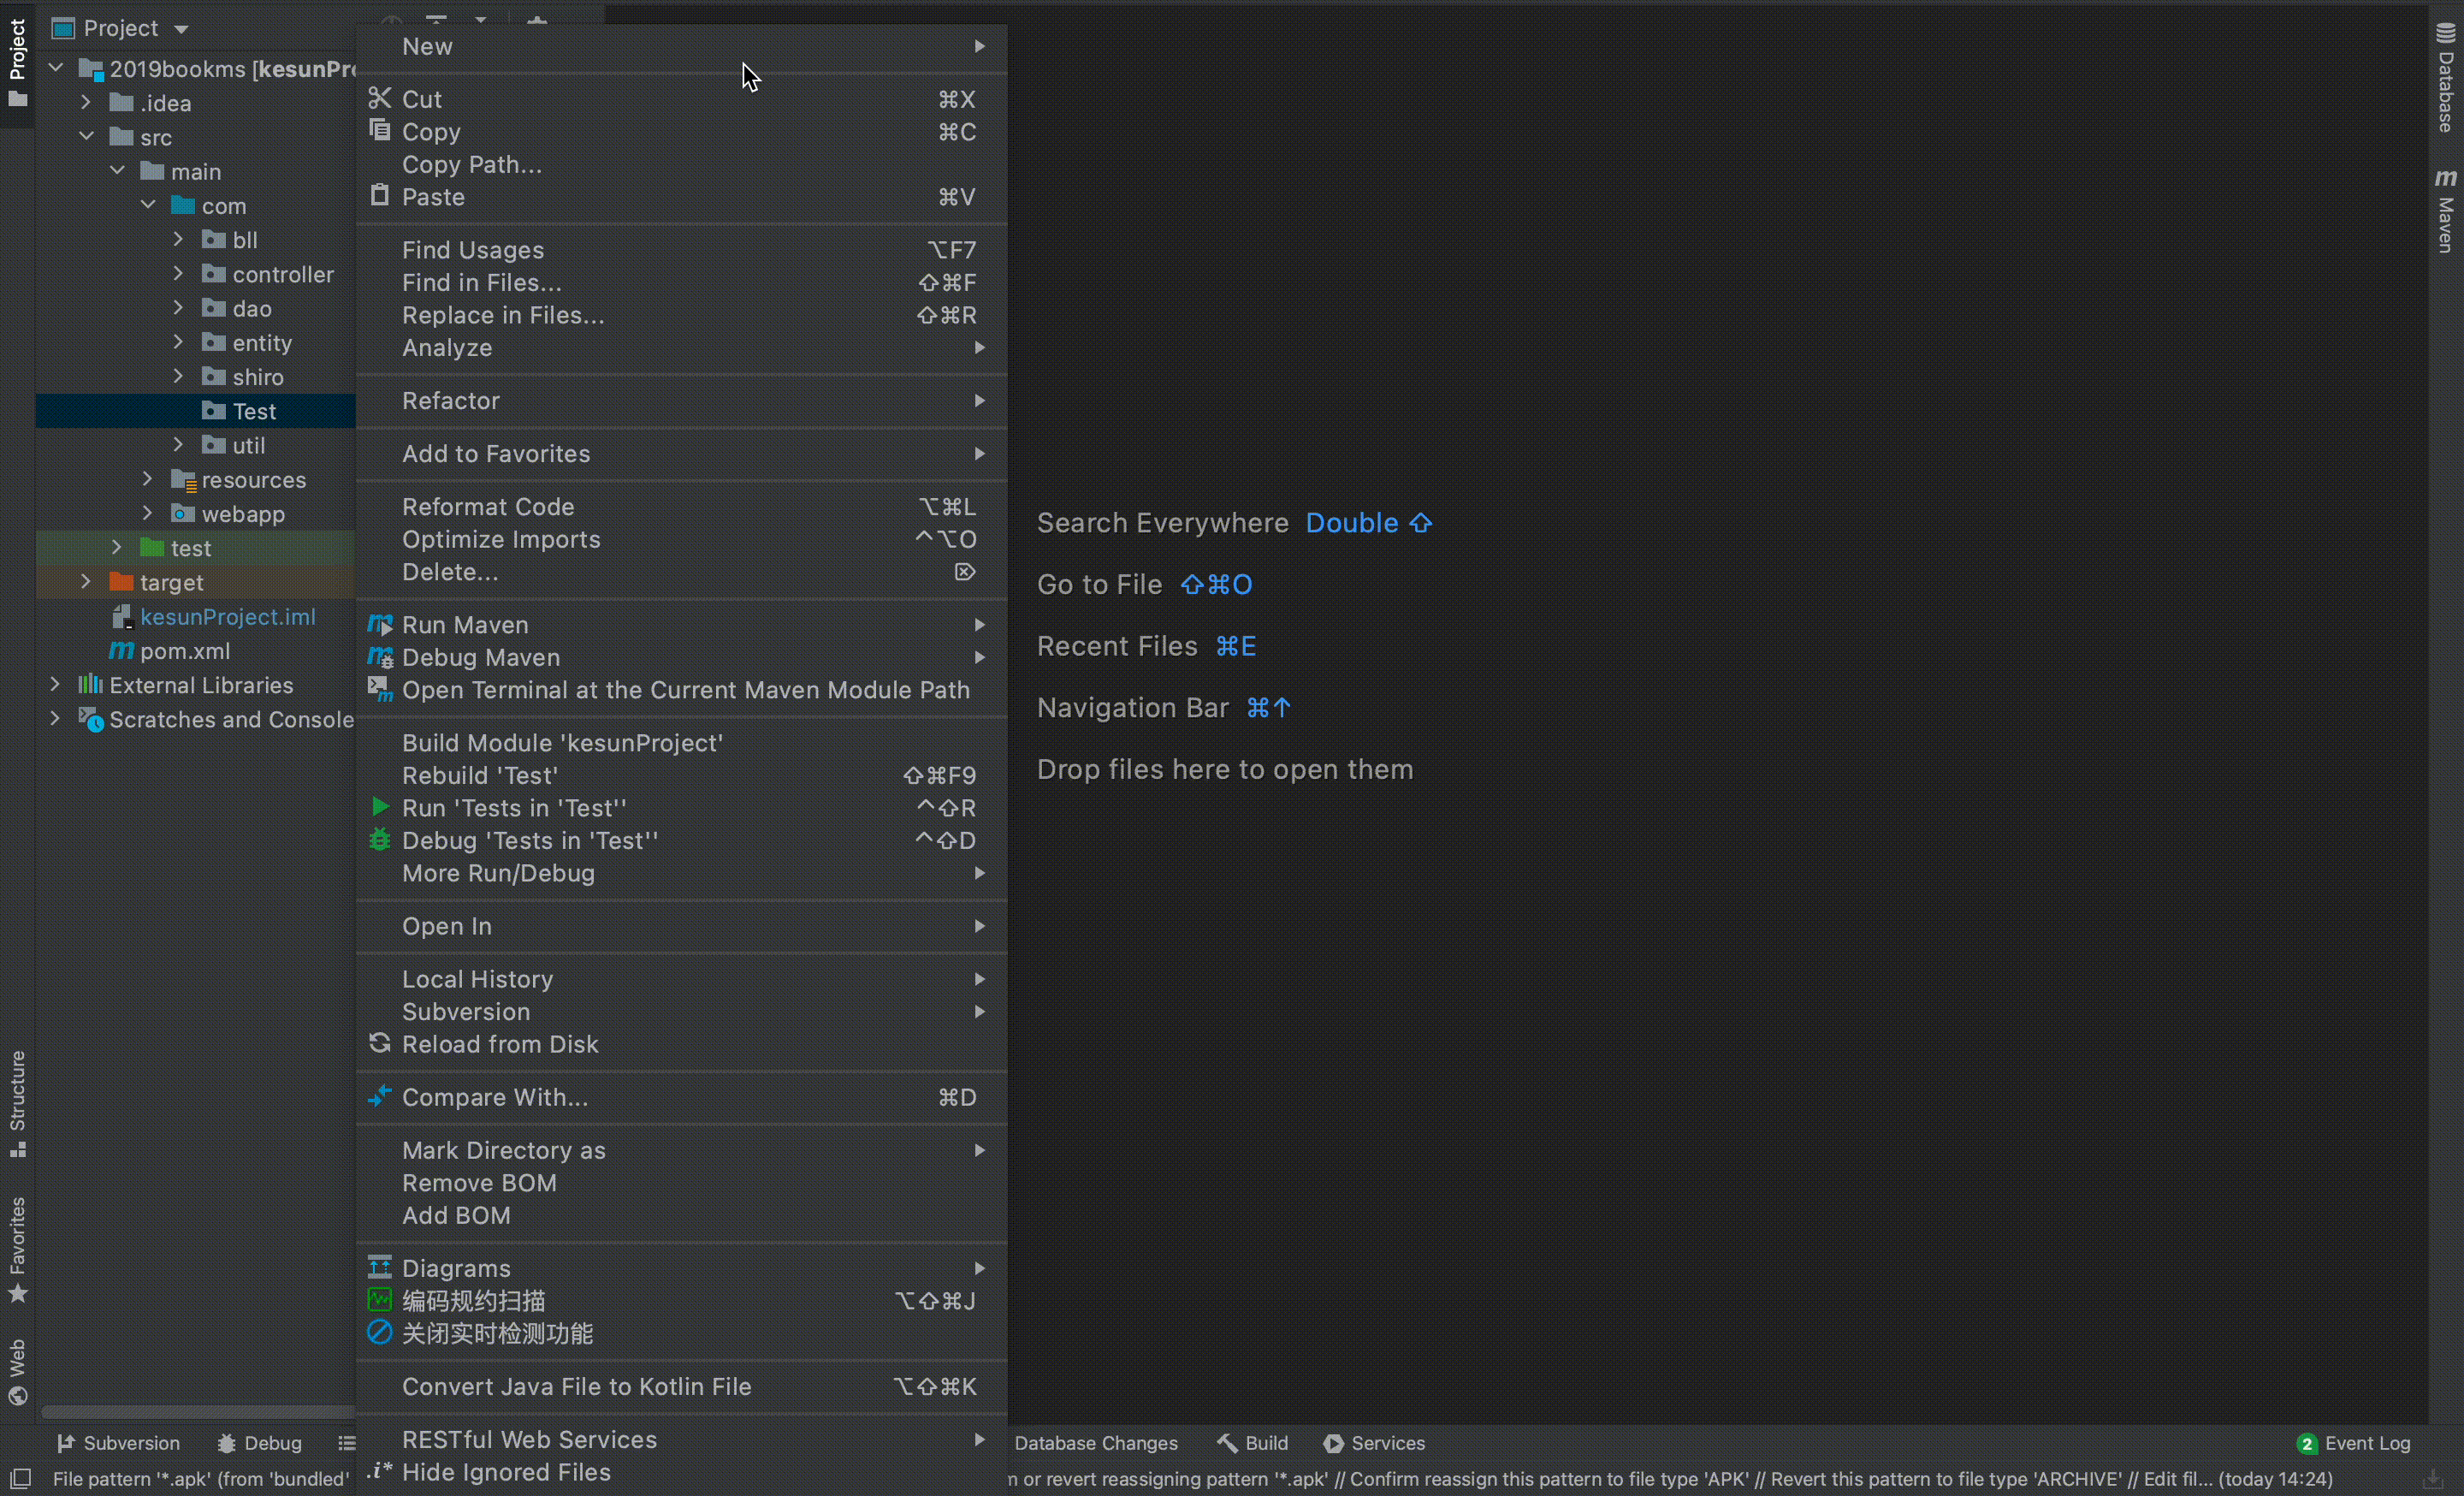Expand the .idea folder
This screenshot has height=1496, width=2464.
(x=86, y=102)
